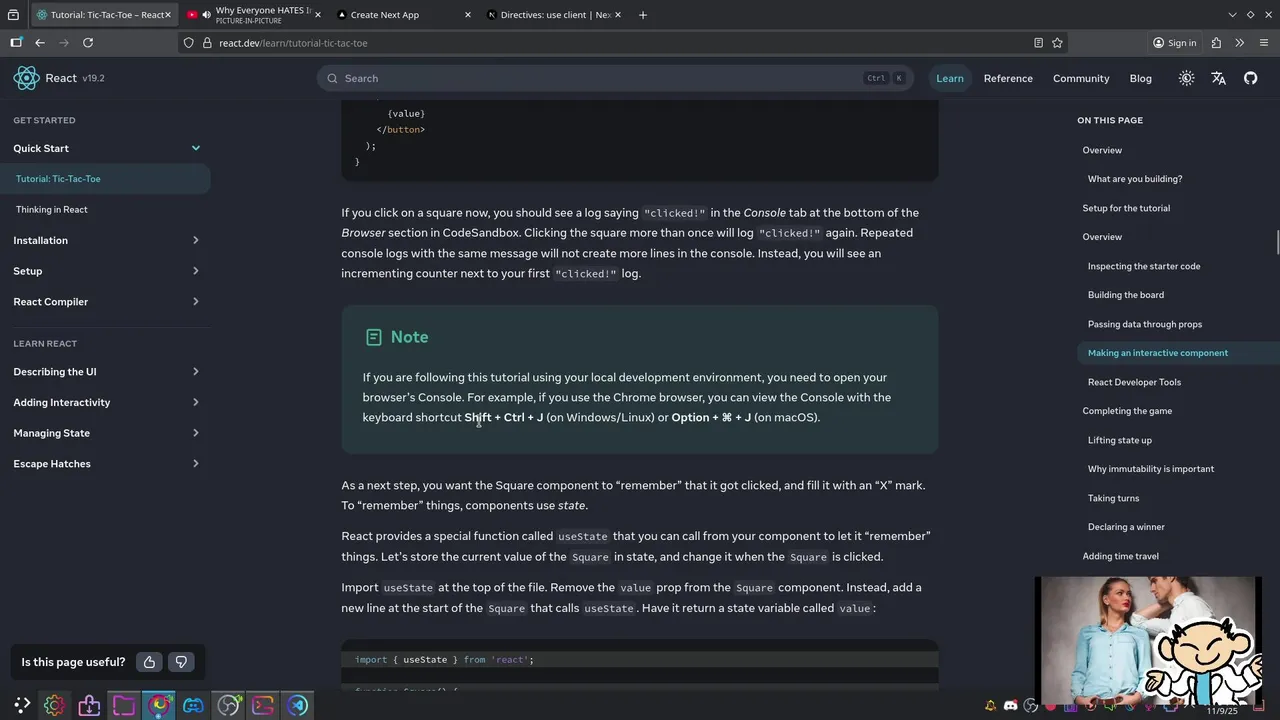This screenshot has height=720, width=1280.
Task: Toggle dark/light theme mode
Action: pyautogui.click(x=1186, y=78)
